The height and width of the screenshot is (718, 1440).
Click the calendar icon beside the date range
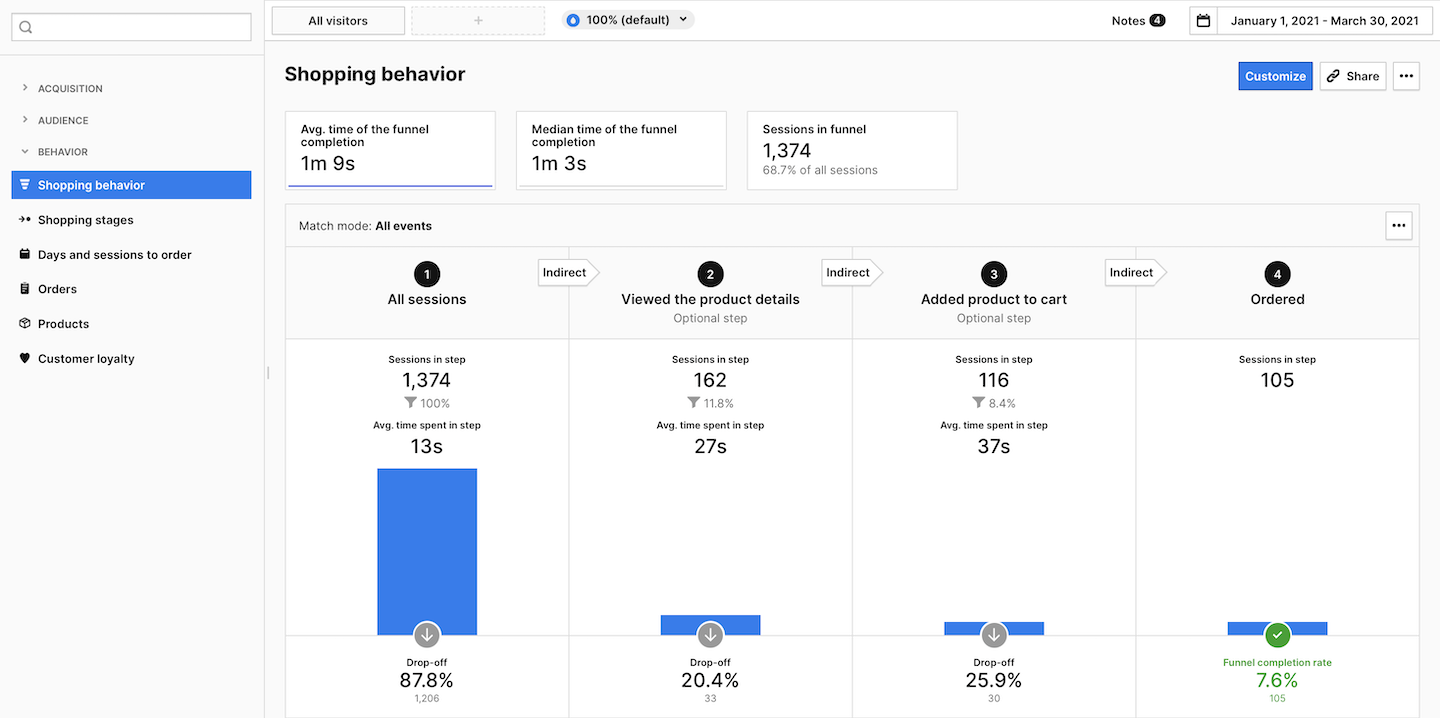coord(1203,21)
